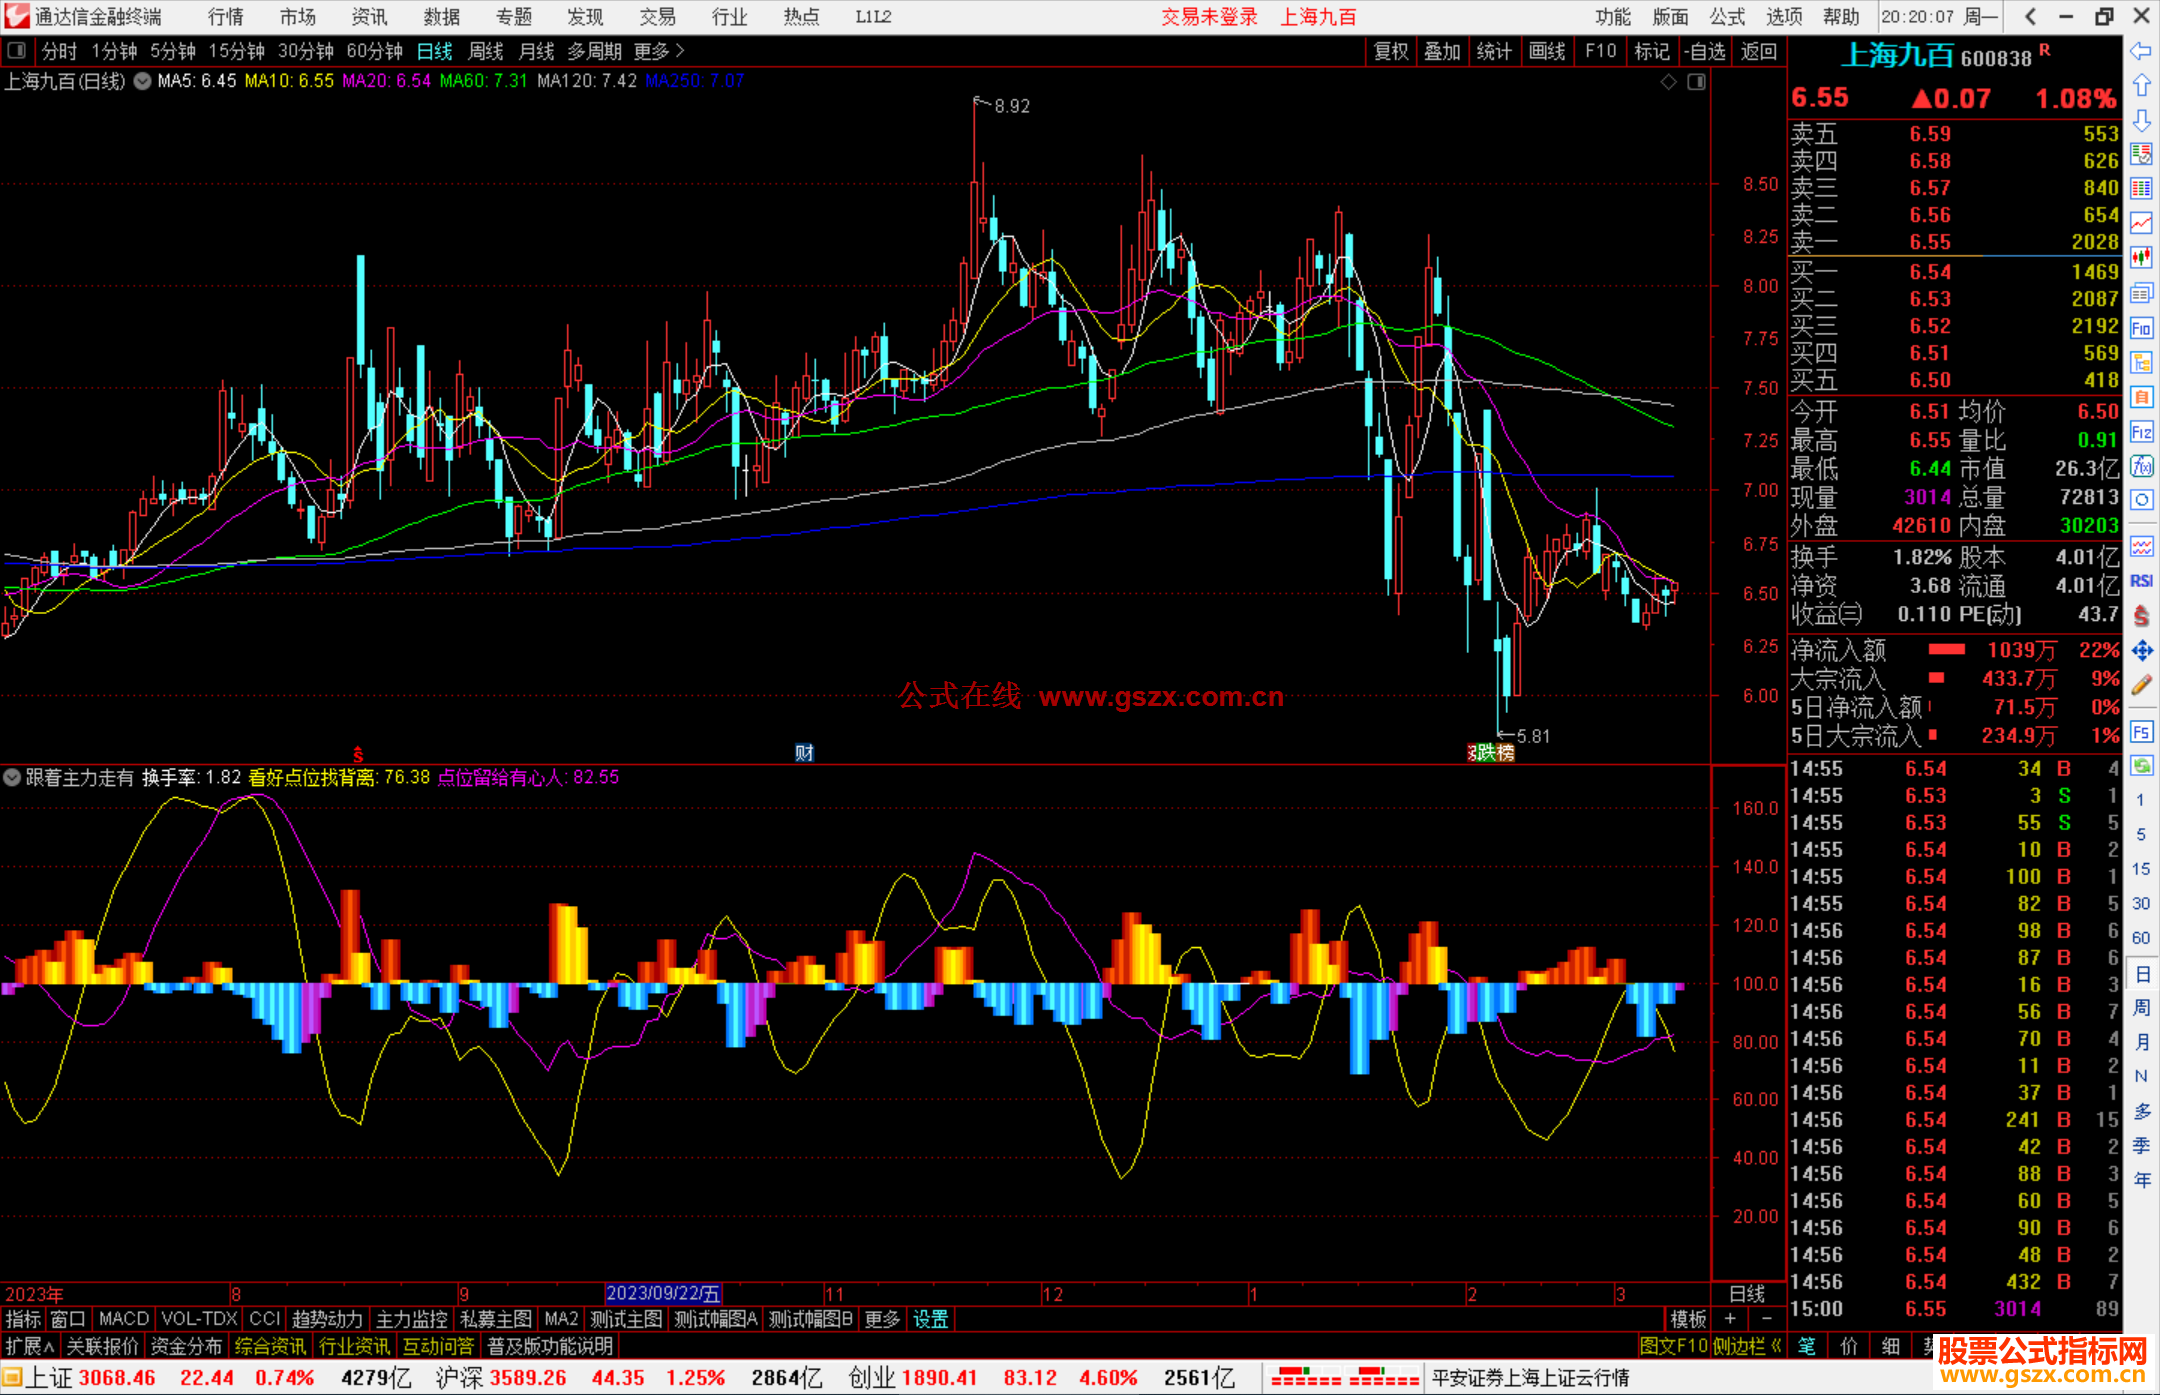Click the f(x) formula sidebar icon

pos(2141,466)
